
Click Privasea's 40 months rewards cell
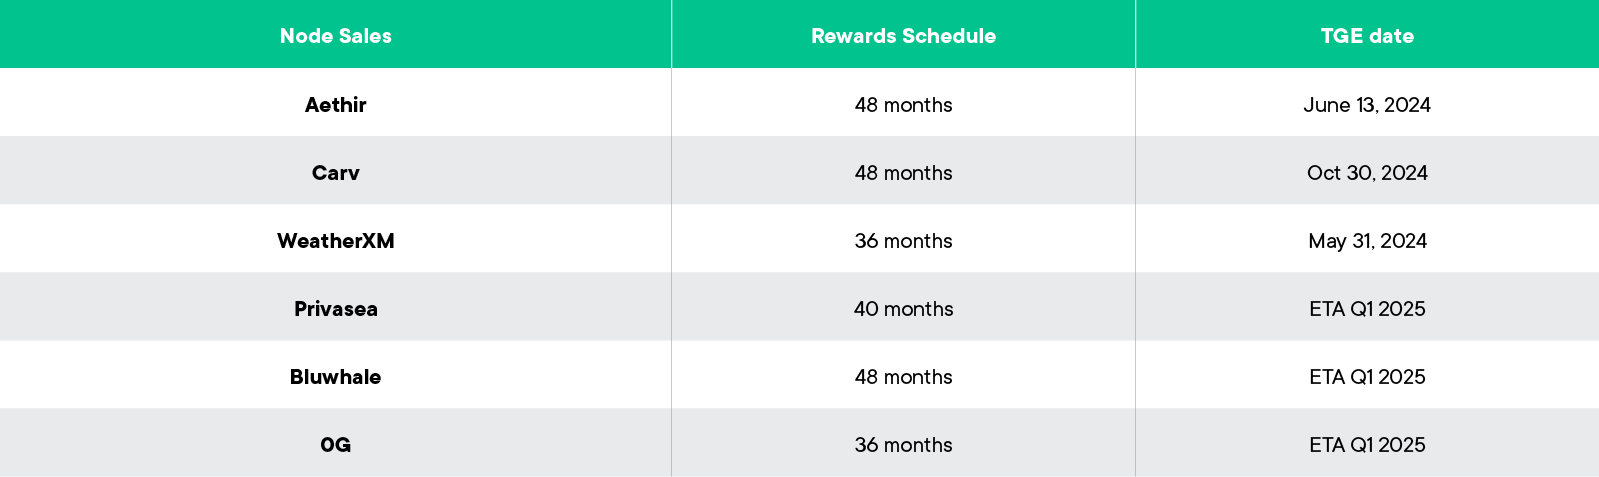pos(903,309)
